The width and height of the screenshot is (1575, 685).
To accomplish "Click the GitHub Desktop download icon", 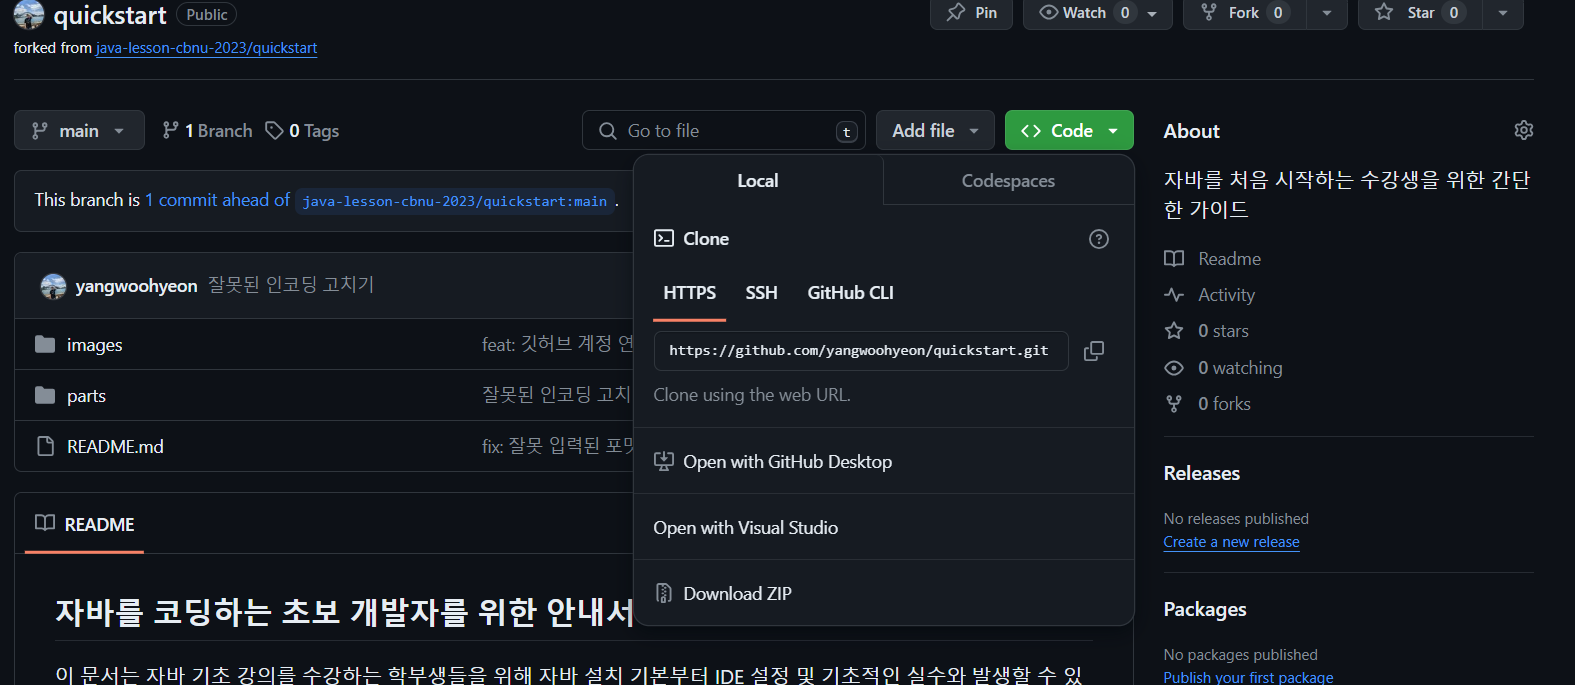I will pos(663,461).
